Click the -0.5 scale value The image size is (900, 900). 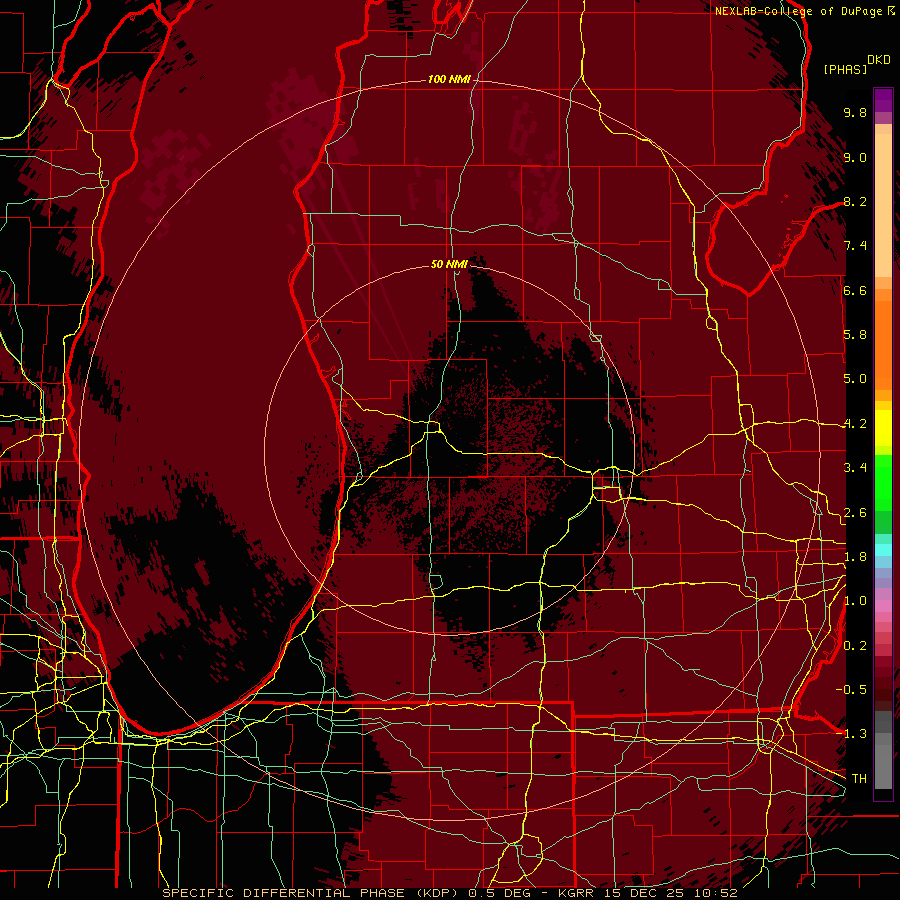851,689
